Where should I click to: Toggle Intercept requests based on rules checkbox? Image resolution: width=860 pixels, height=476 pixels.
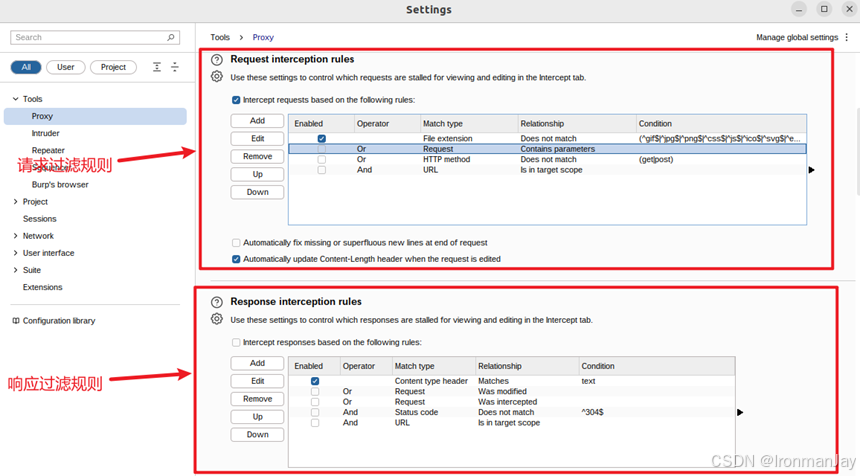click(236, 100)
